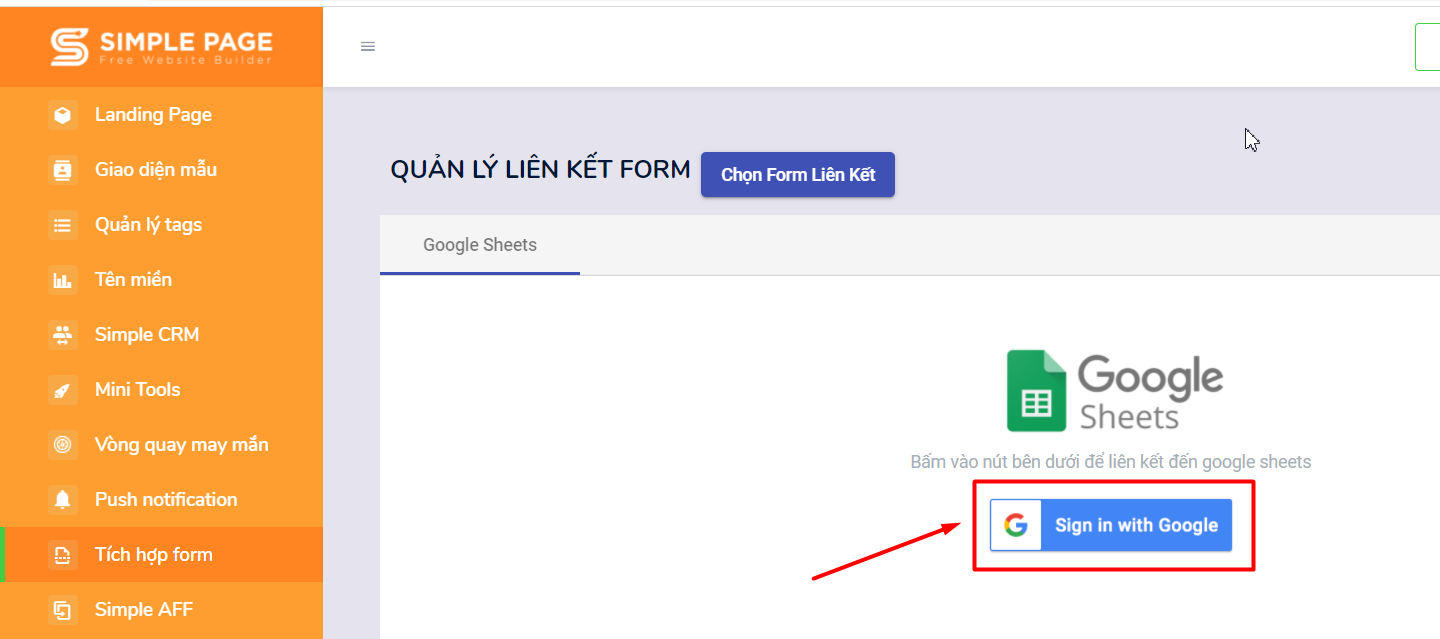Open Giao diện mẫu menu item
Screen dimensions: 1440x639
(161, 170)
